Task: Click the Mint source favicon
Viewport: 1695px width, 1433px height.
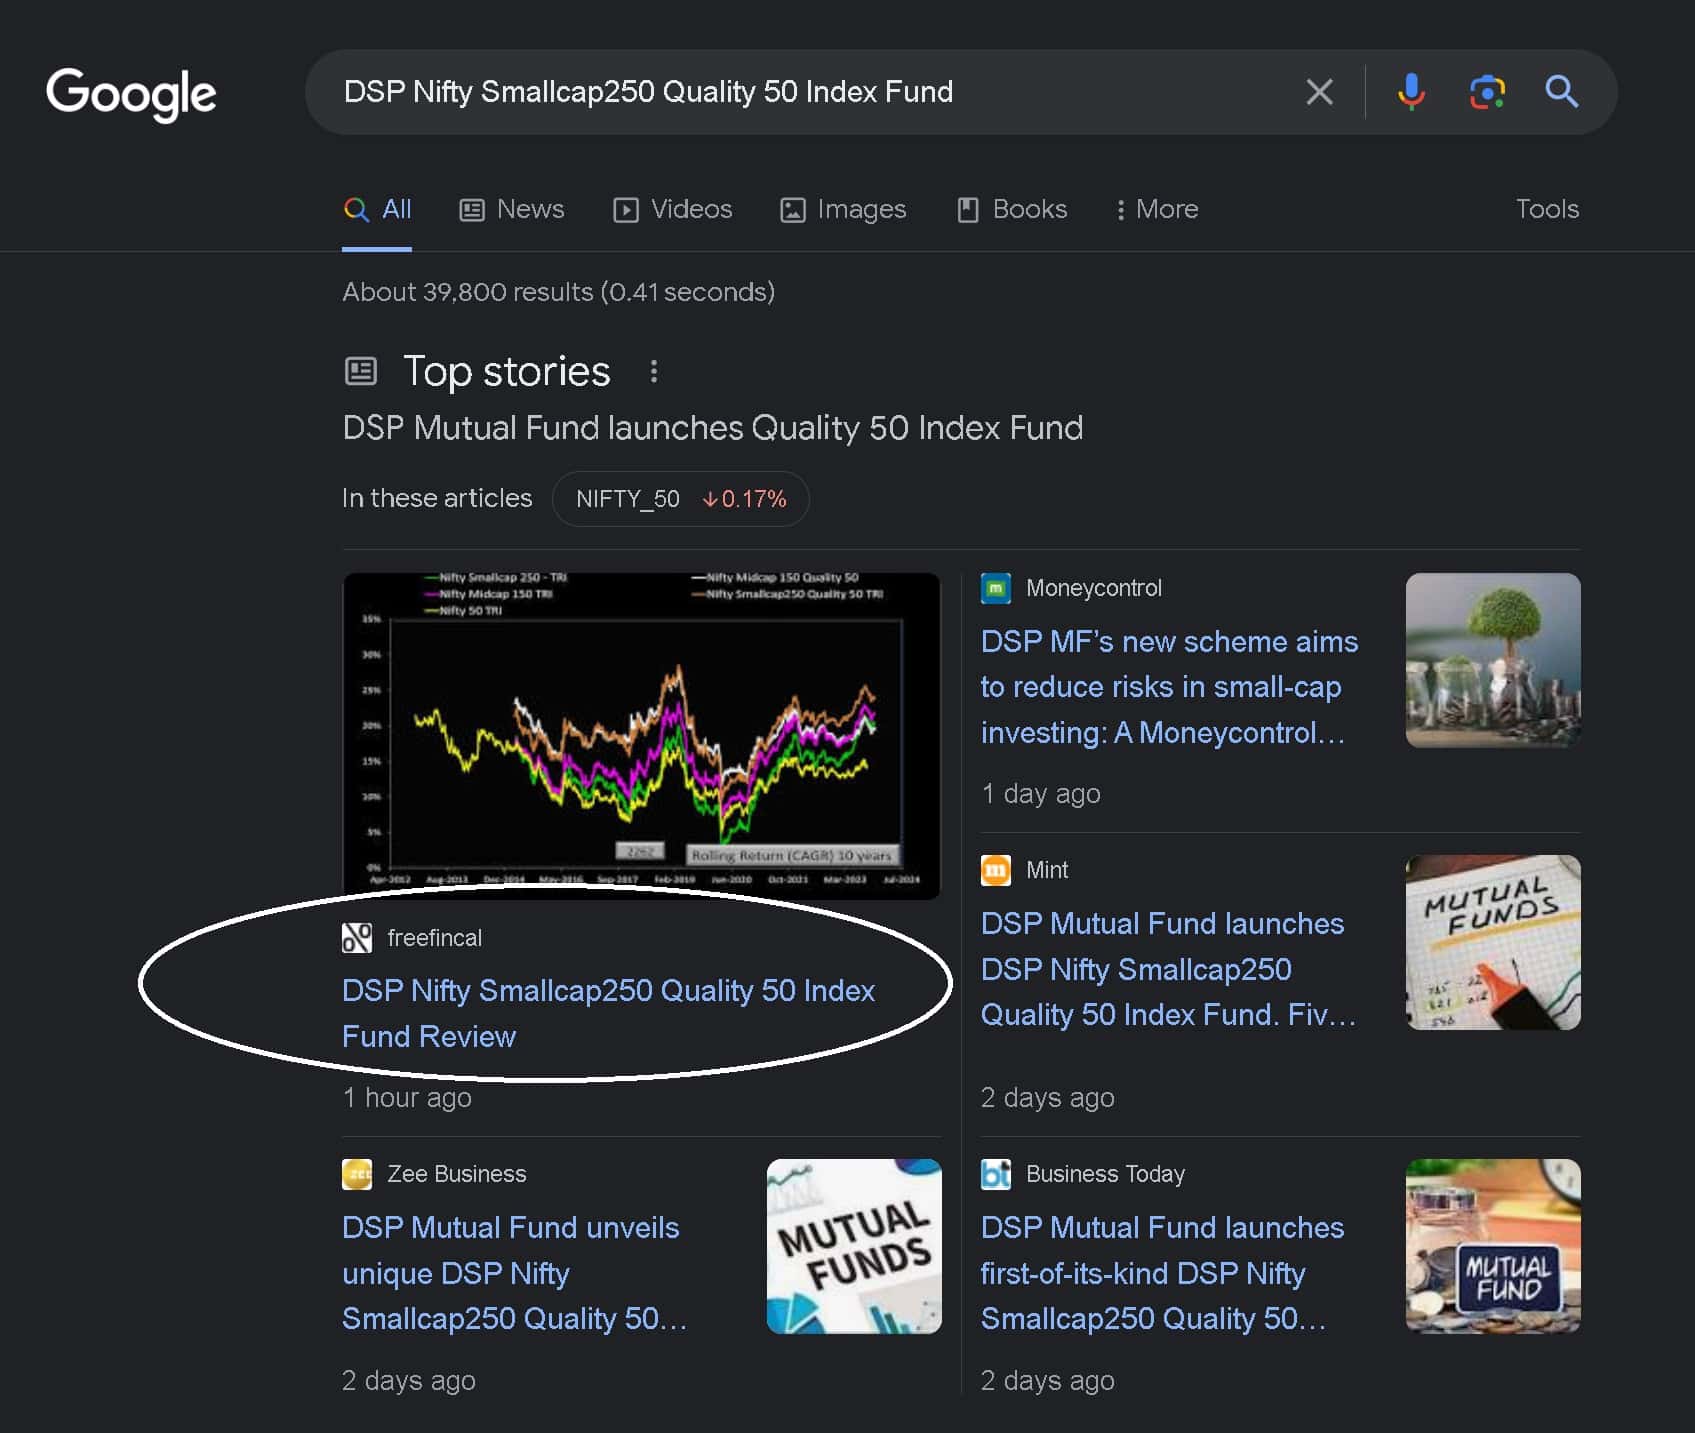Action: 995,870
